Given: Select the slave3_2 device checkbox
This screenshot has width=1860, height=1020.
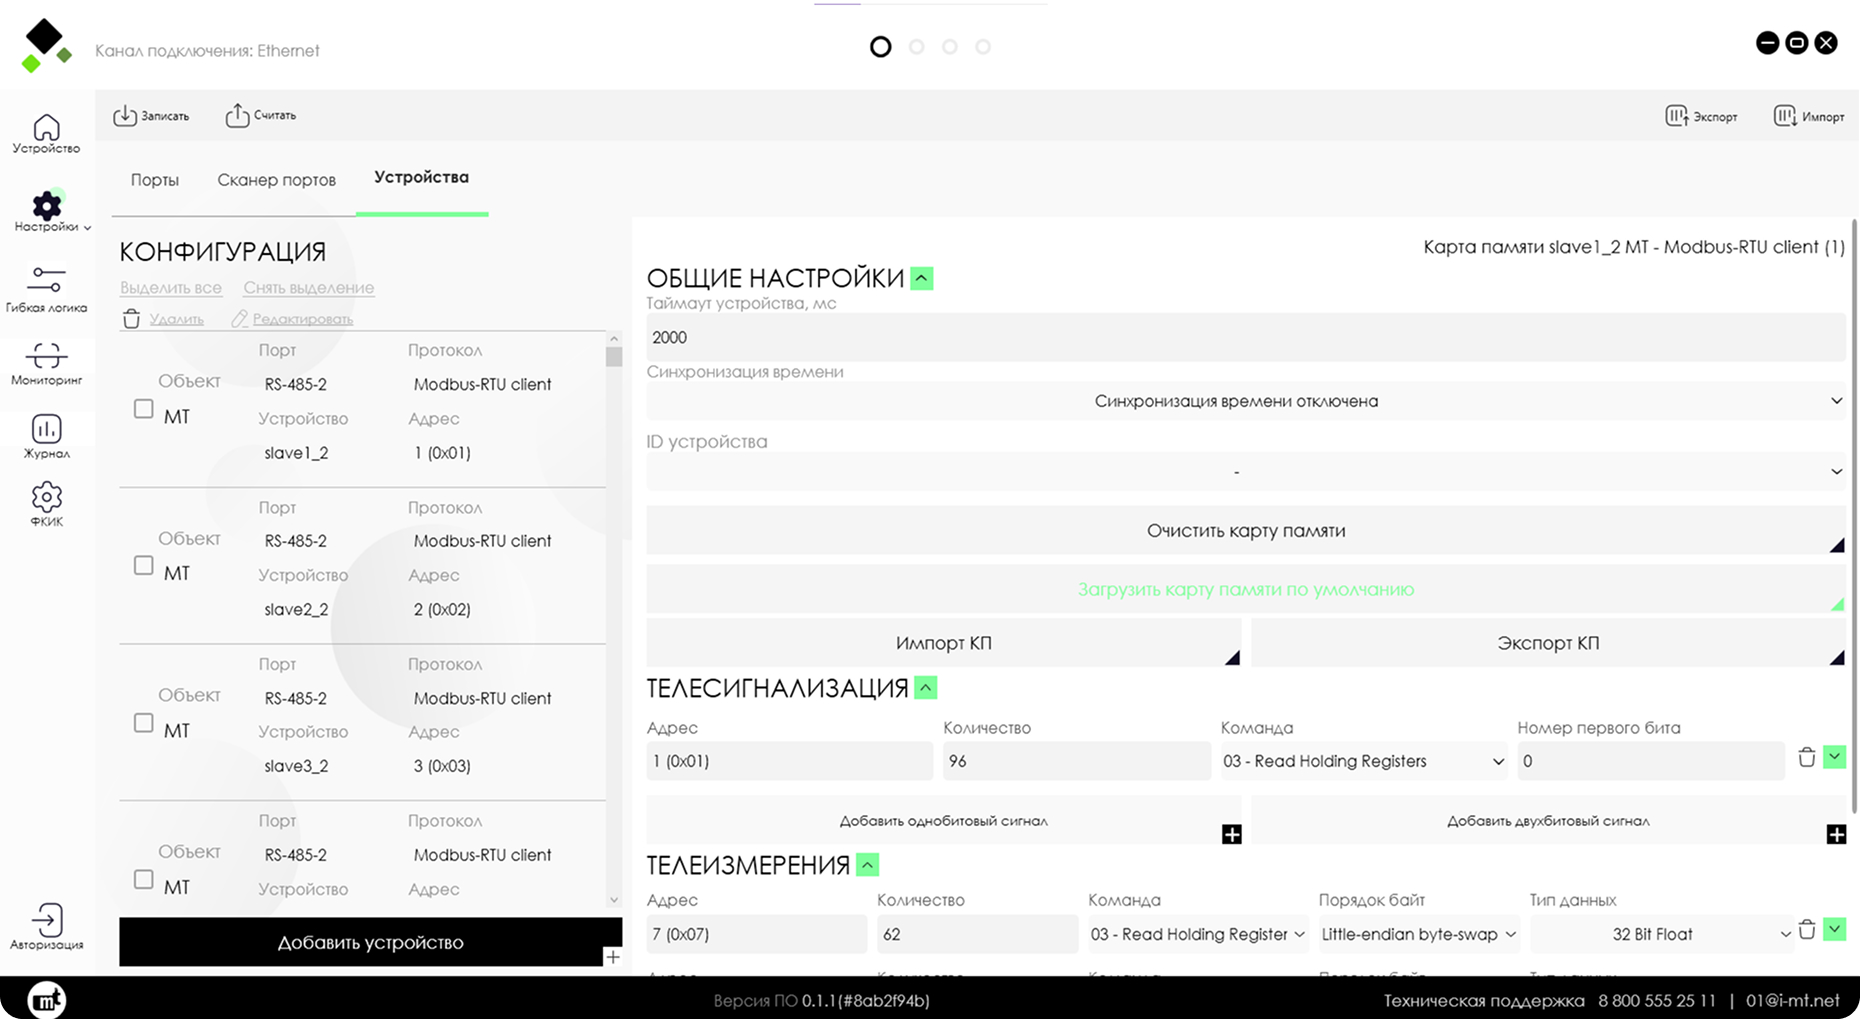Looking at the screenshot, I should pos(144,723).
